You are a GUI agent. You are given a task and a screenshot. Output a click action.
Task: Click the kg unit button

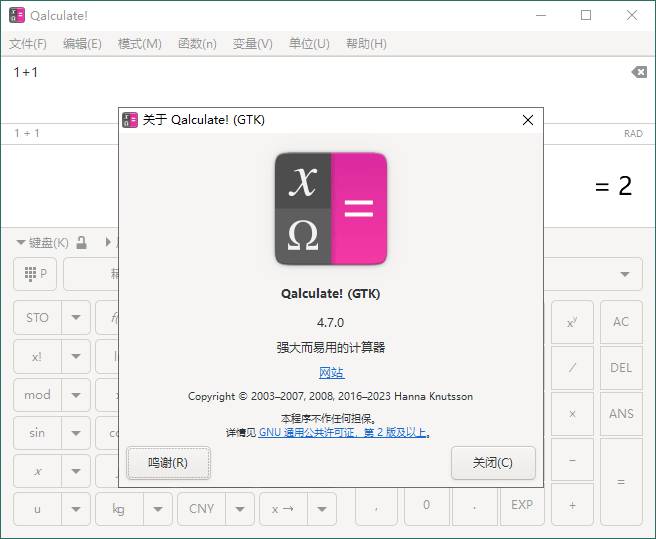(x=119, y=509)
